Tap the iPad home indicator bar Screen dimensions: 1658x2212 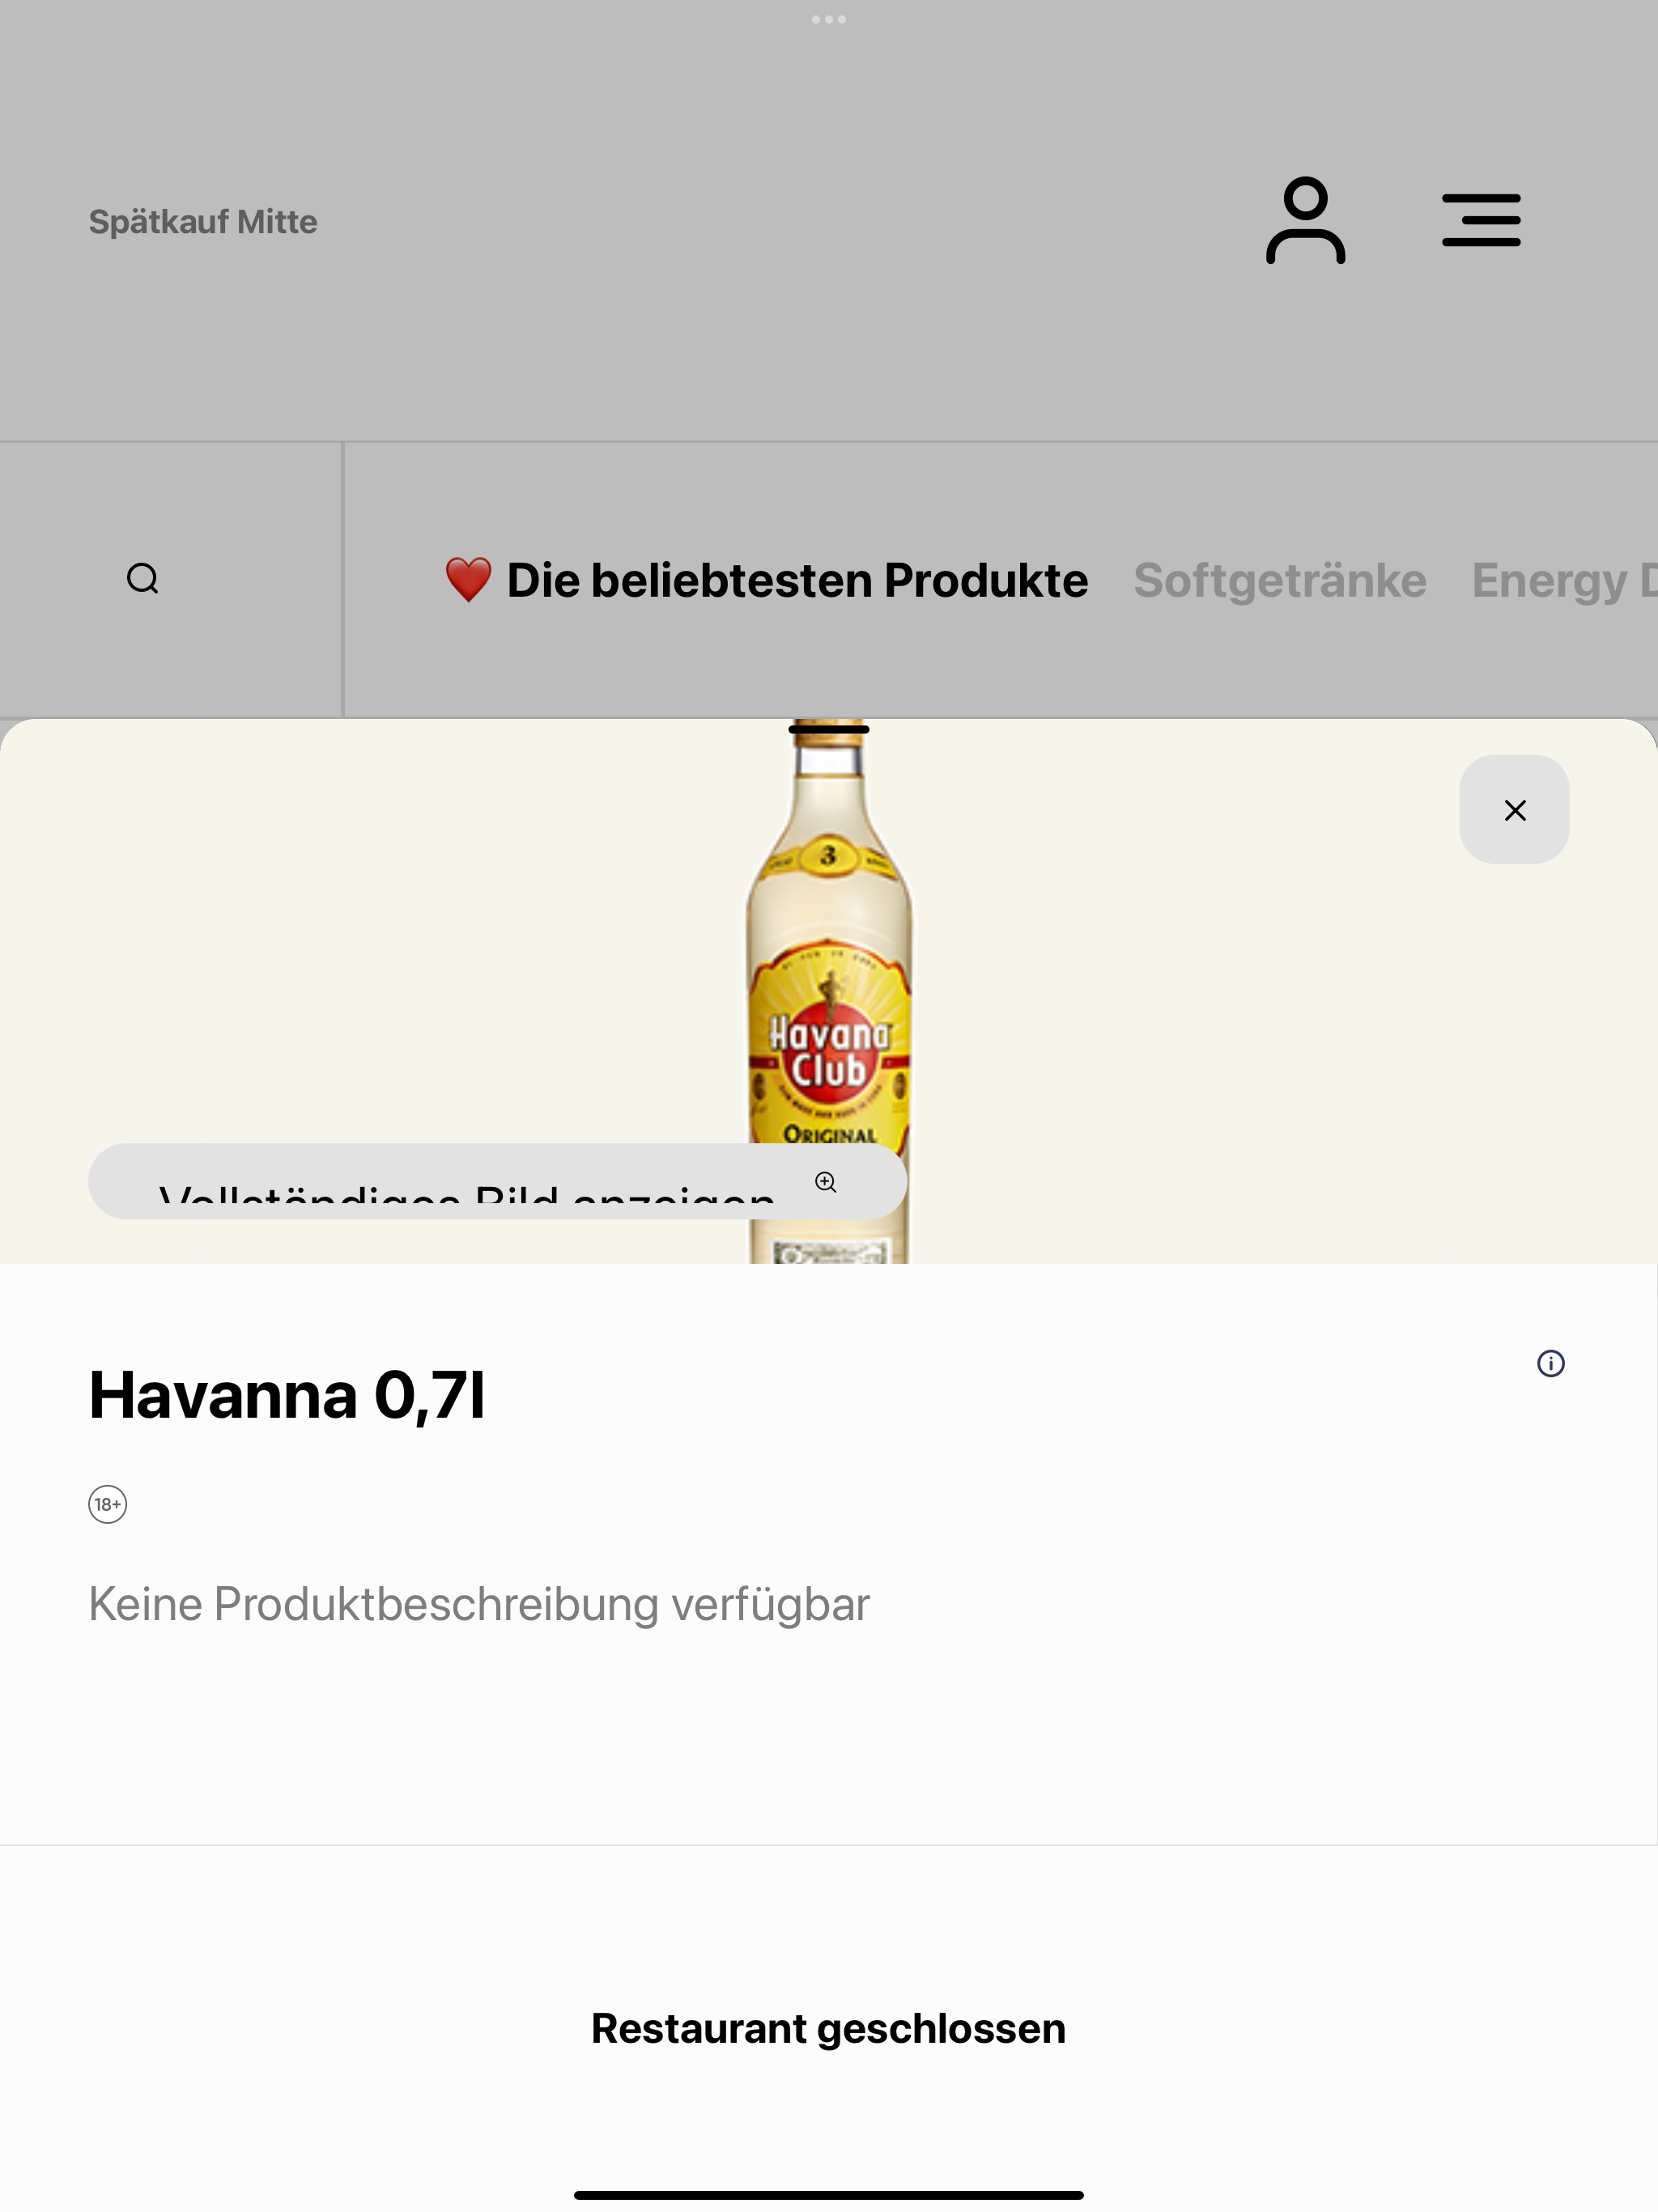click(829, 2195)
